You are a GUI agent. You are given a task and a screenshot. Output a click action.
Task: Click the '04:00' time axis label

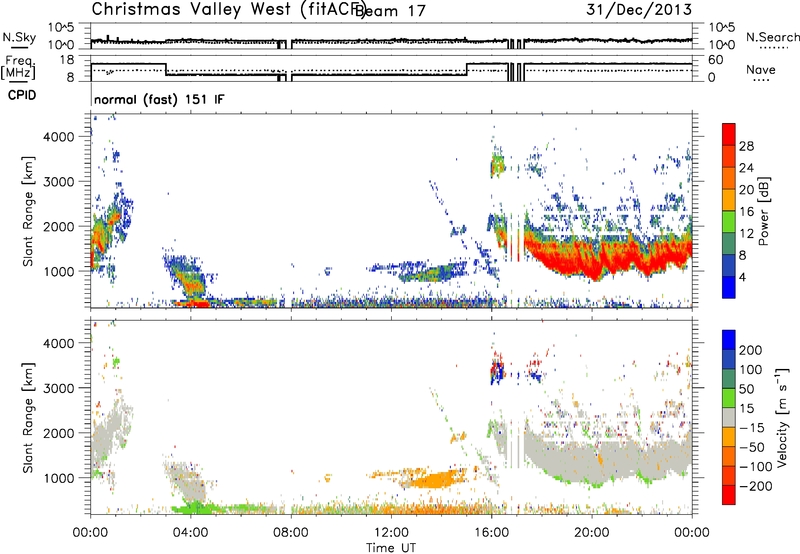coord(190,533)
